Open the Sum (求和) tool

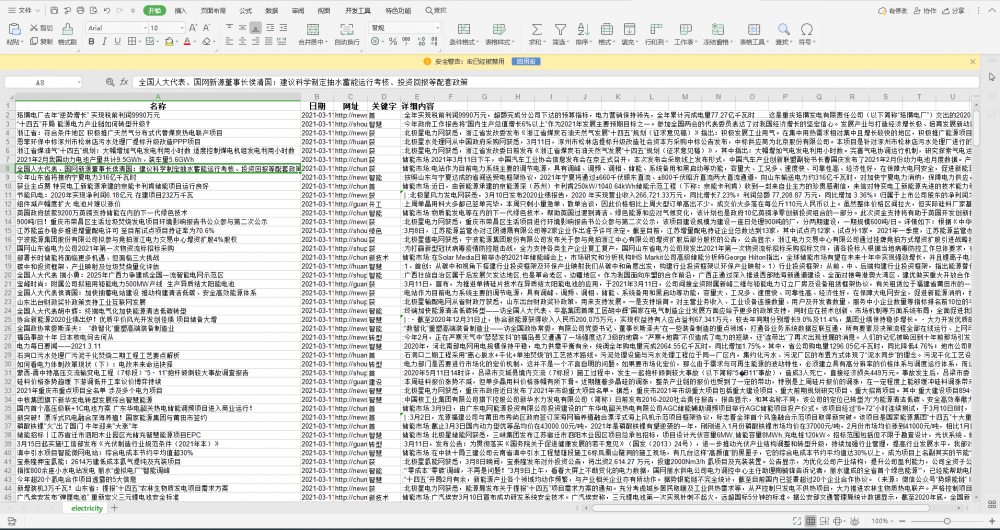click(x=536, y=35)
